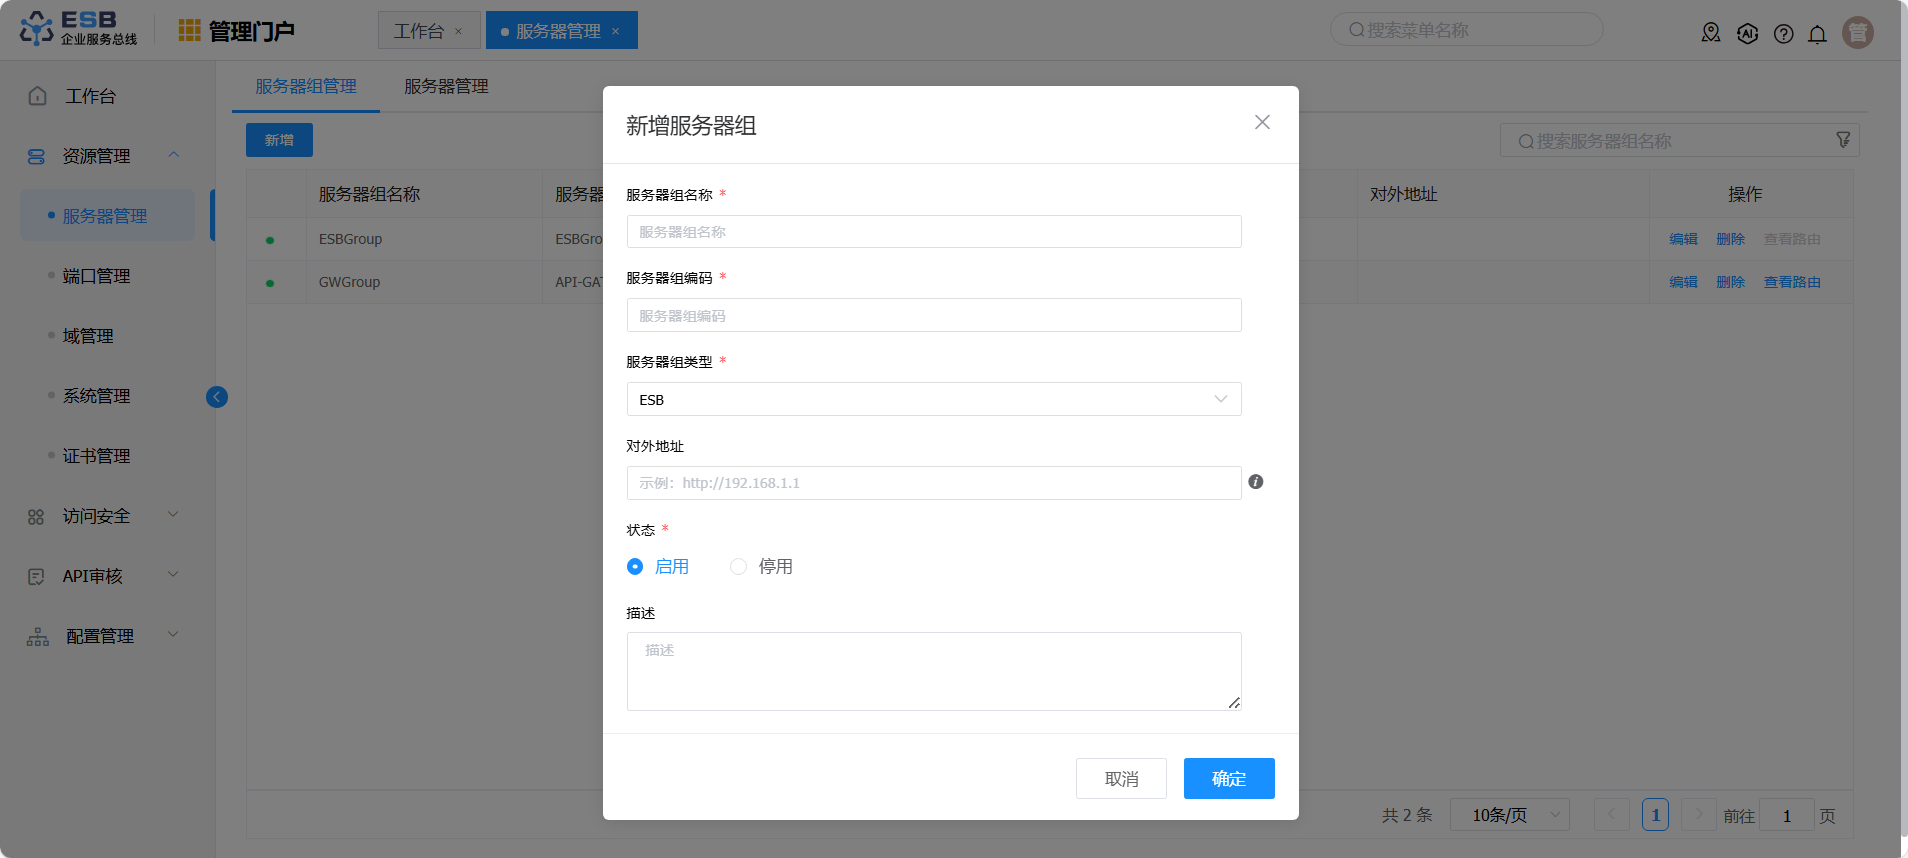Screen dimensions: 1908x858
Task: Click the 确定 button
Action: tap(1229, 779)
